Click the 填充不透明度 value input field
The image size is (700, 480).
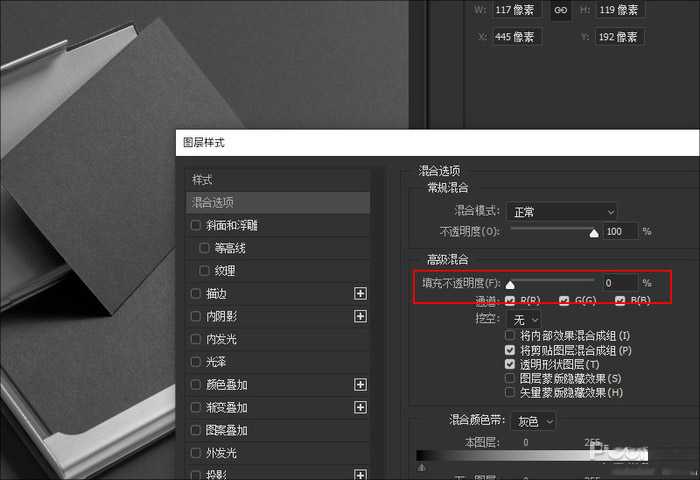[x=619, y=283]
